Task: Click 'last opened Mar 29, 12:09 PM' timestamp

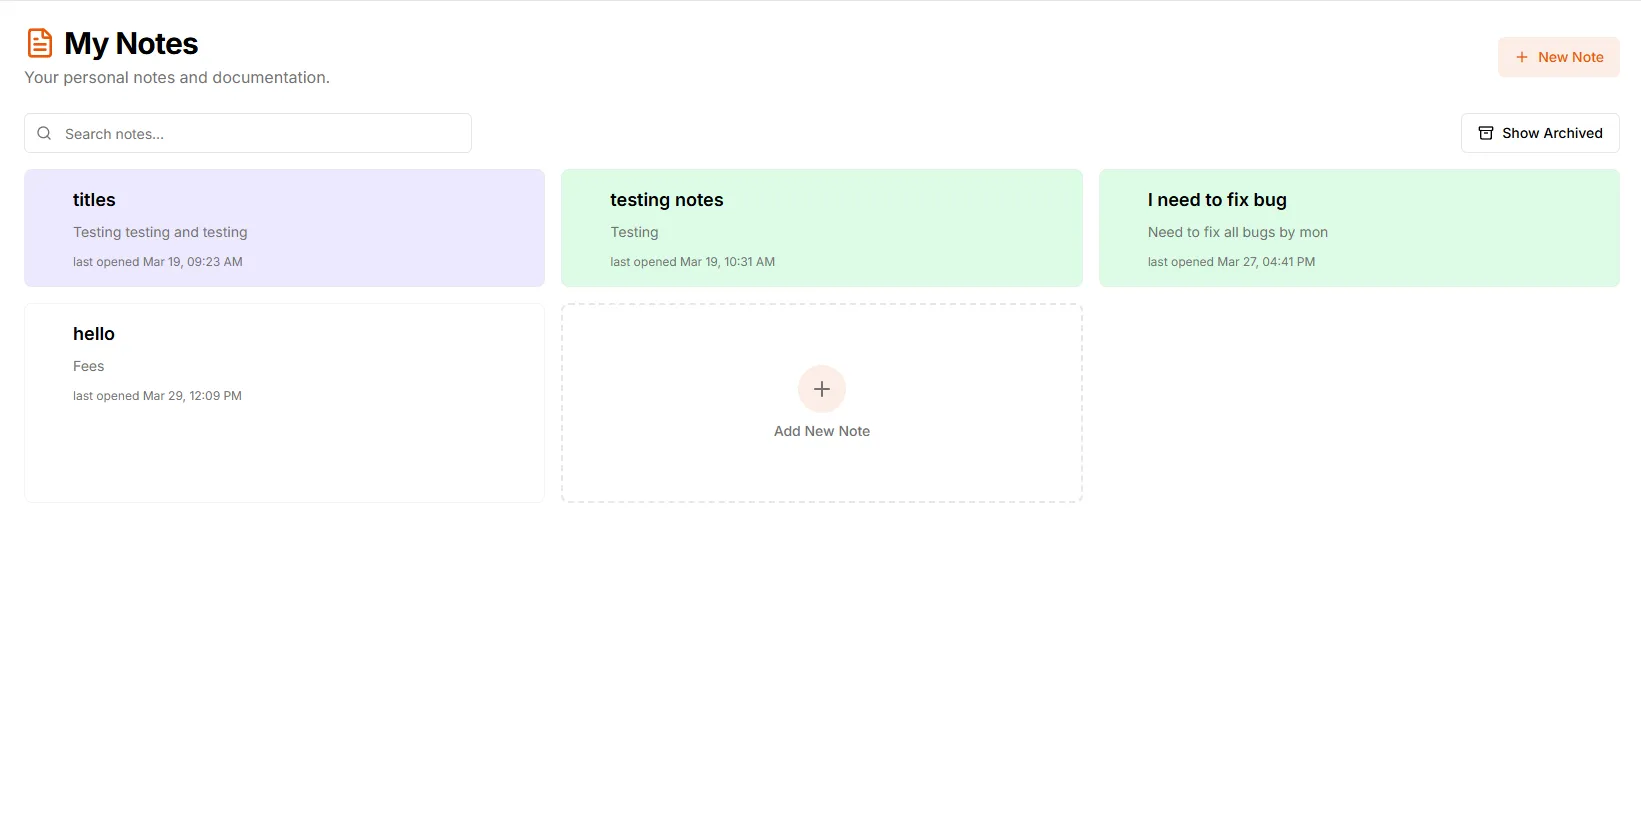Action: 157,396
